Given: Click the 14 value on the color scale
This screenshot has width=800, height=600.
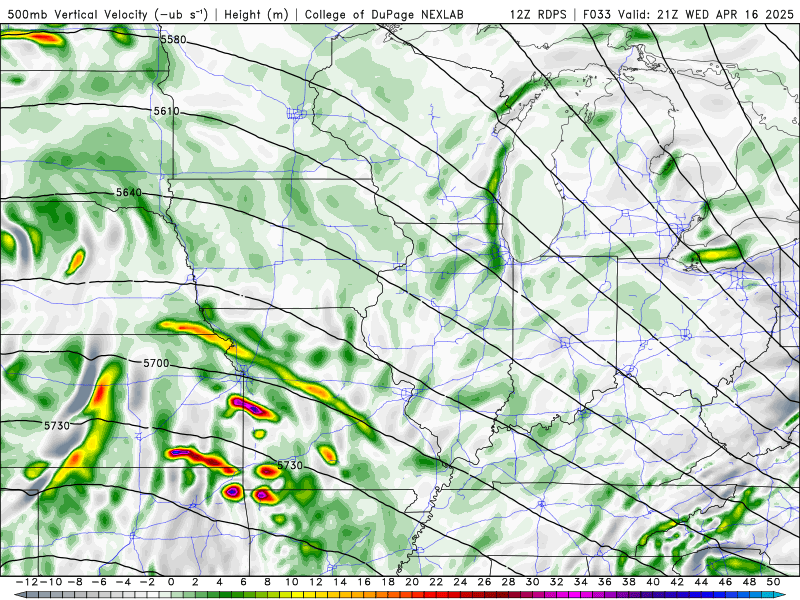Looking at the screenshot, I should pyautogui.click(x=340, y=582).
